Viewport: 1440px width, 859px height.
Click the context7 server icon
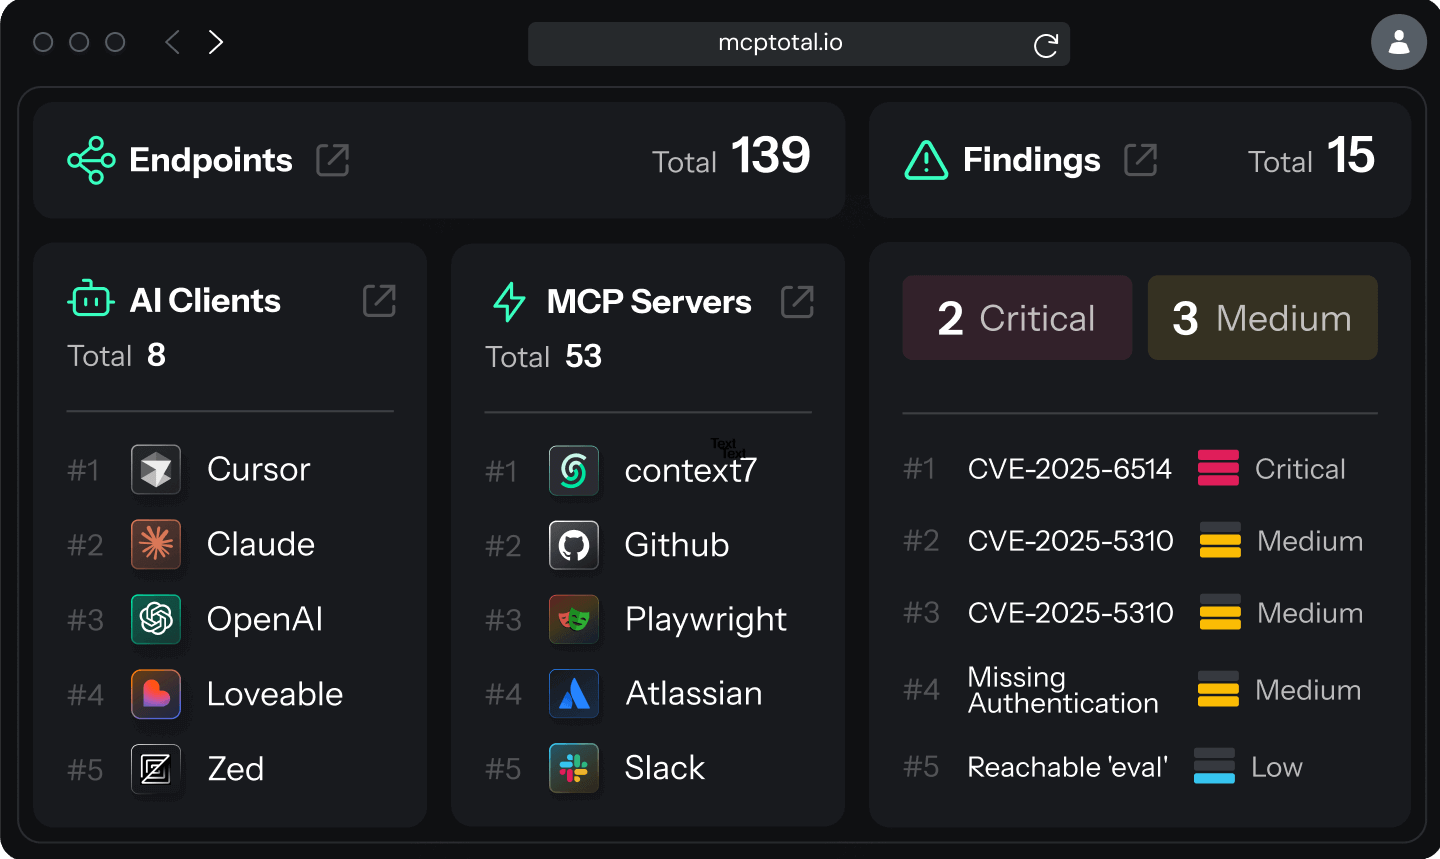coord(573,470)
